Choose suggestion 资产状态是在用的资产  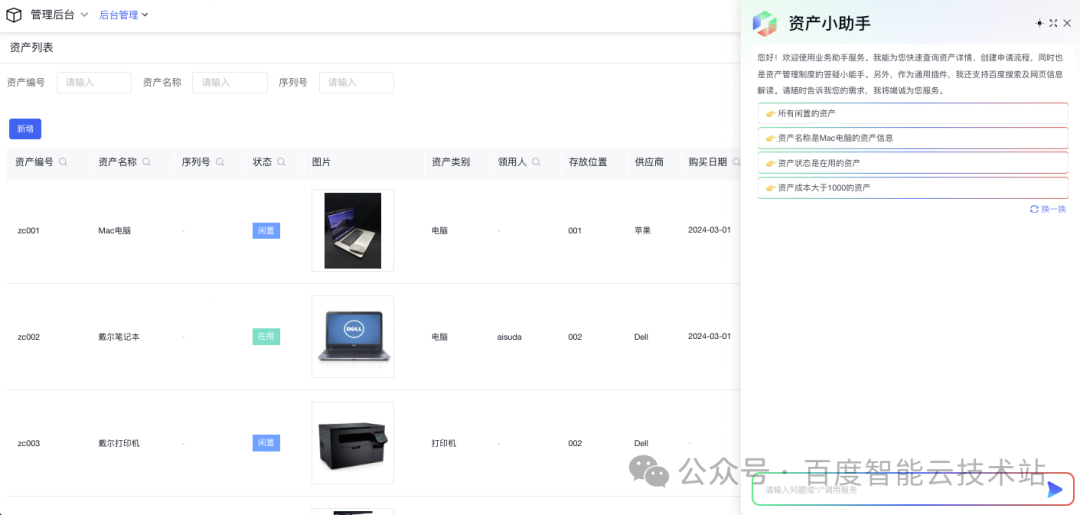pyautogui.click(x=913, y=162)
